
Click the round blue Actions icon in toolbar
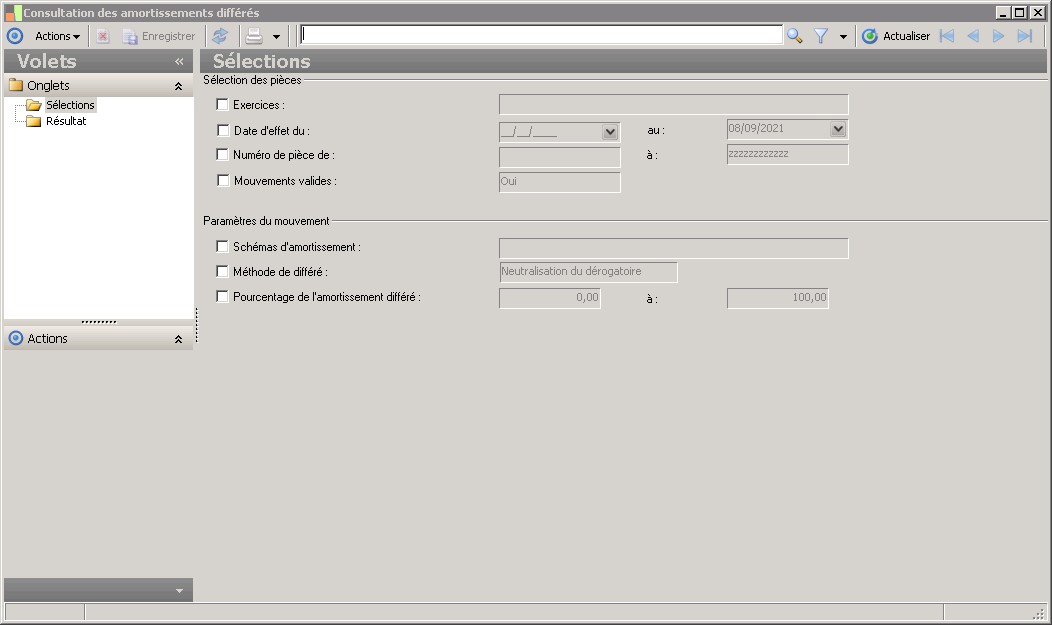15,36
